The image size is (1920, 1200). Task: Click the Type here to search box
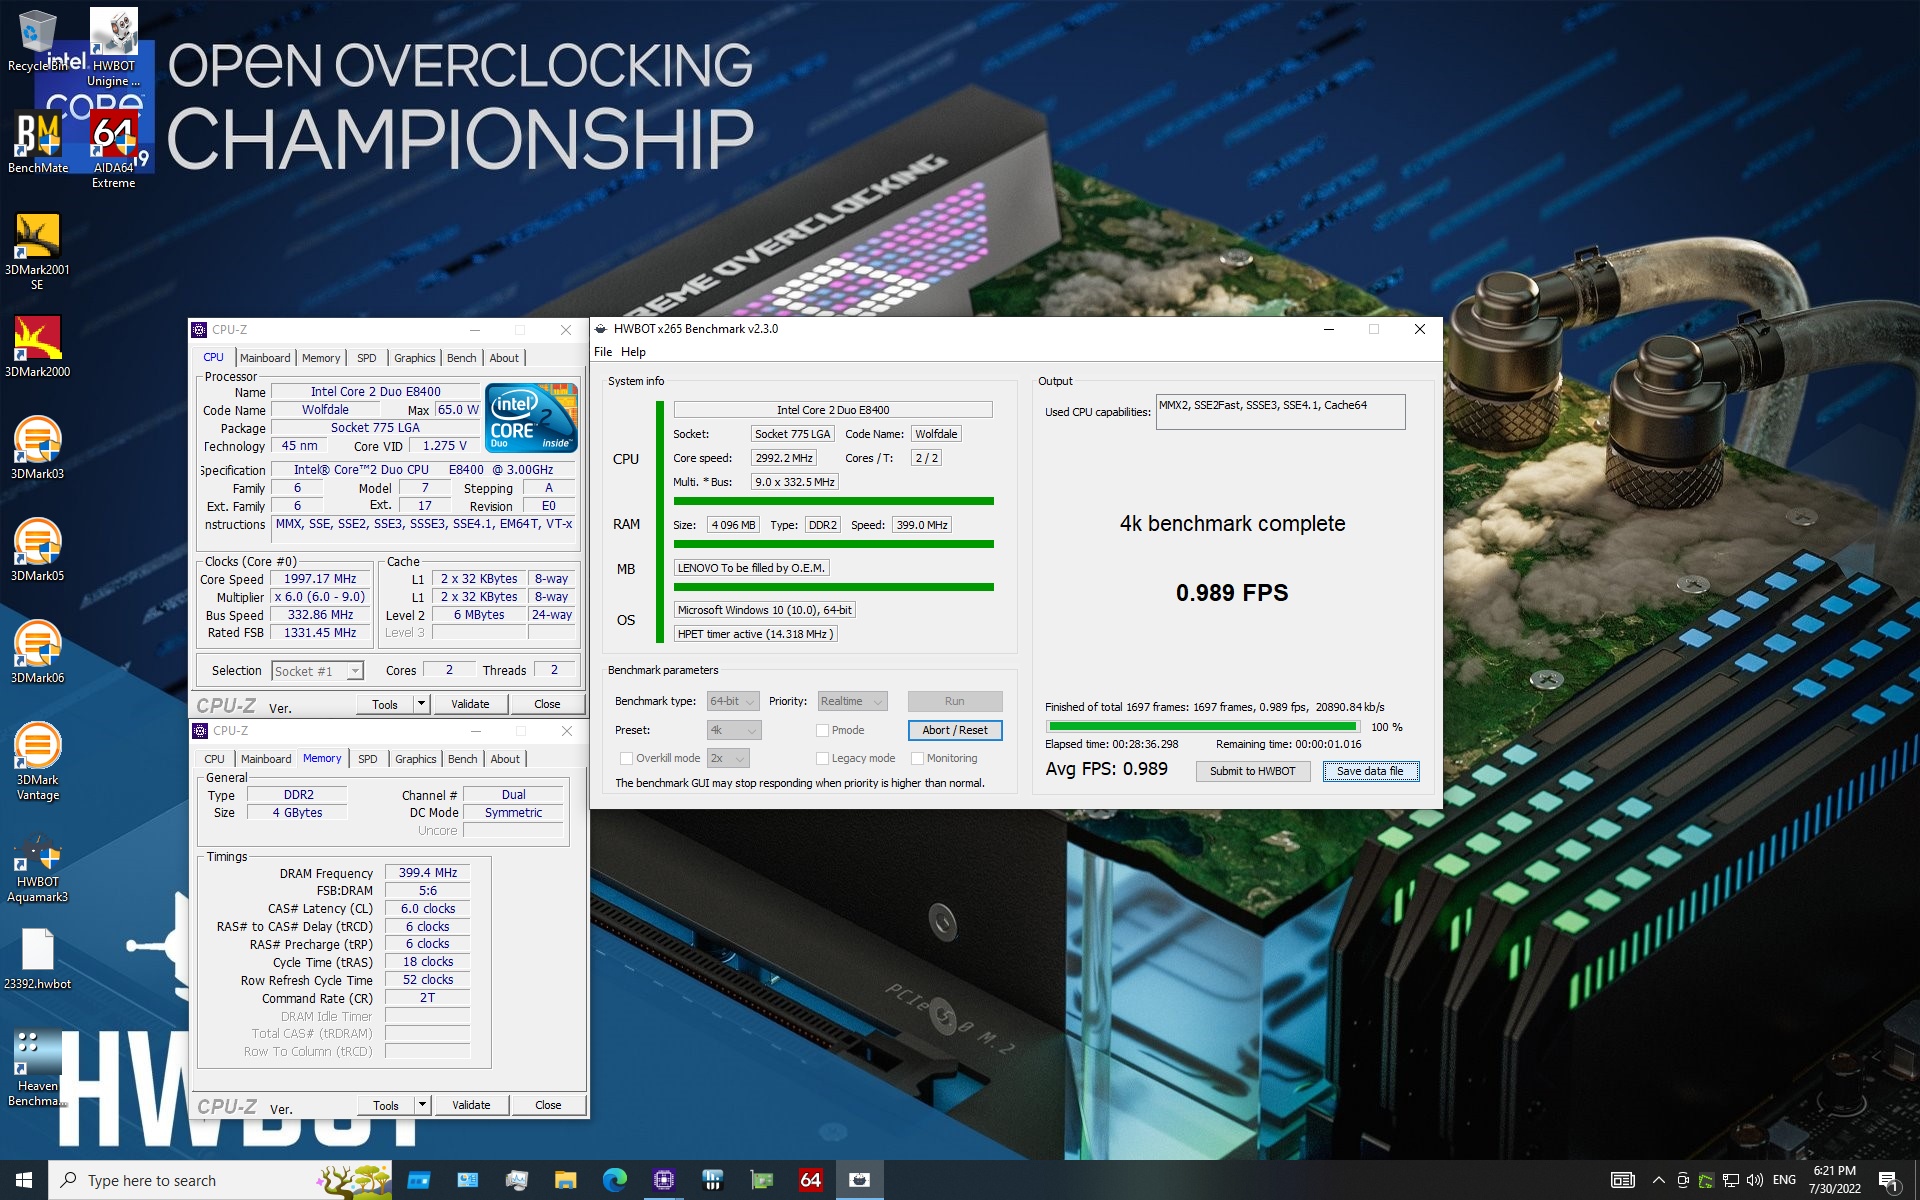click(220, 1180)
